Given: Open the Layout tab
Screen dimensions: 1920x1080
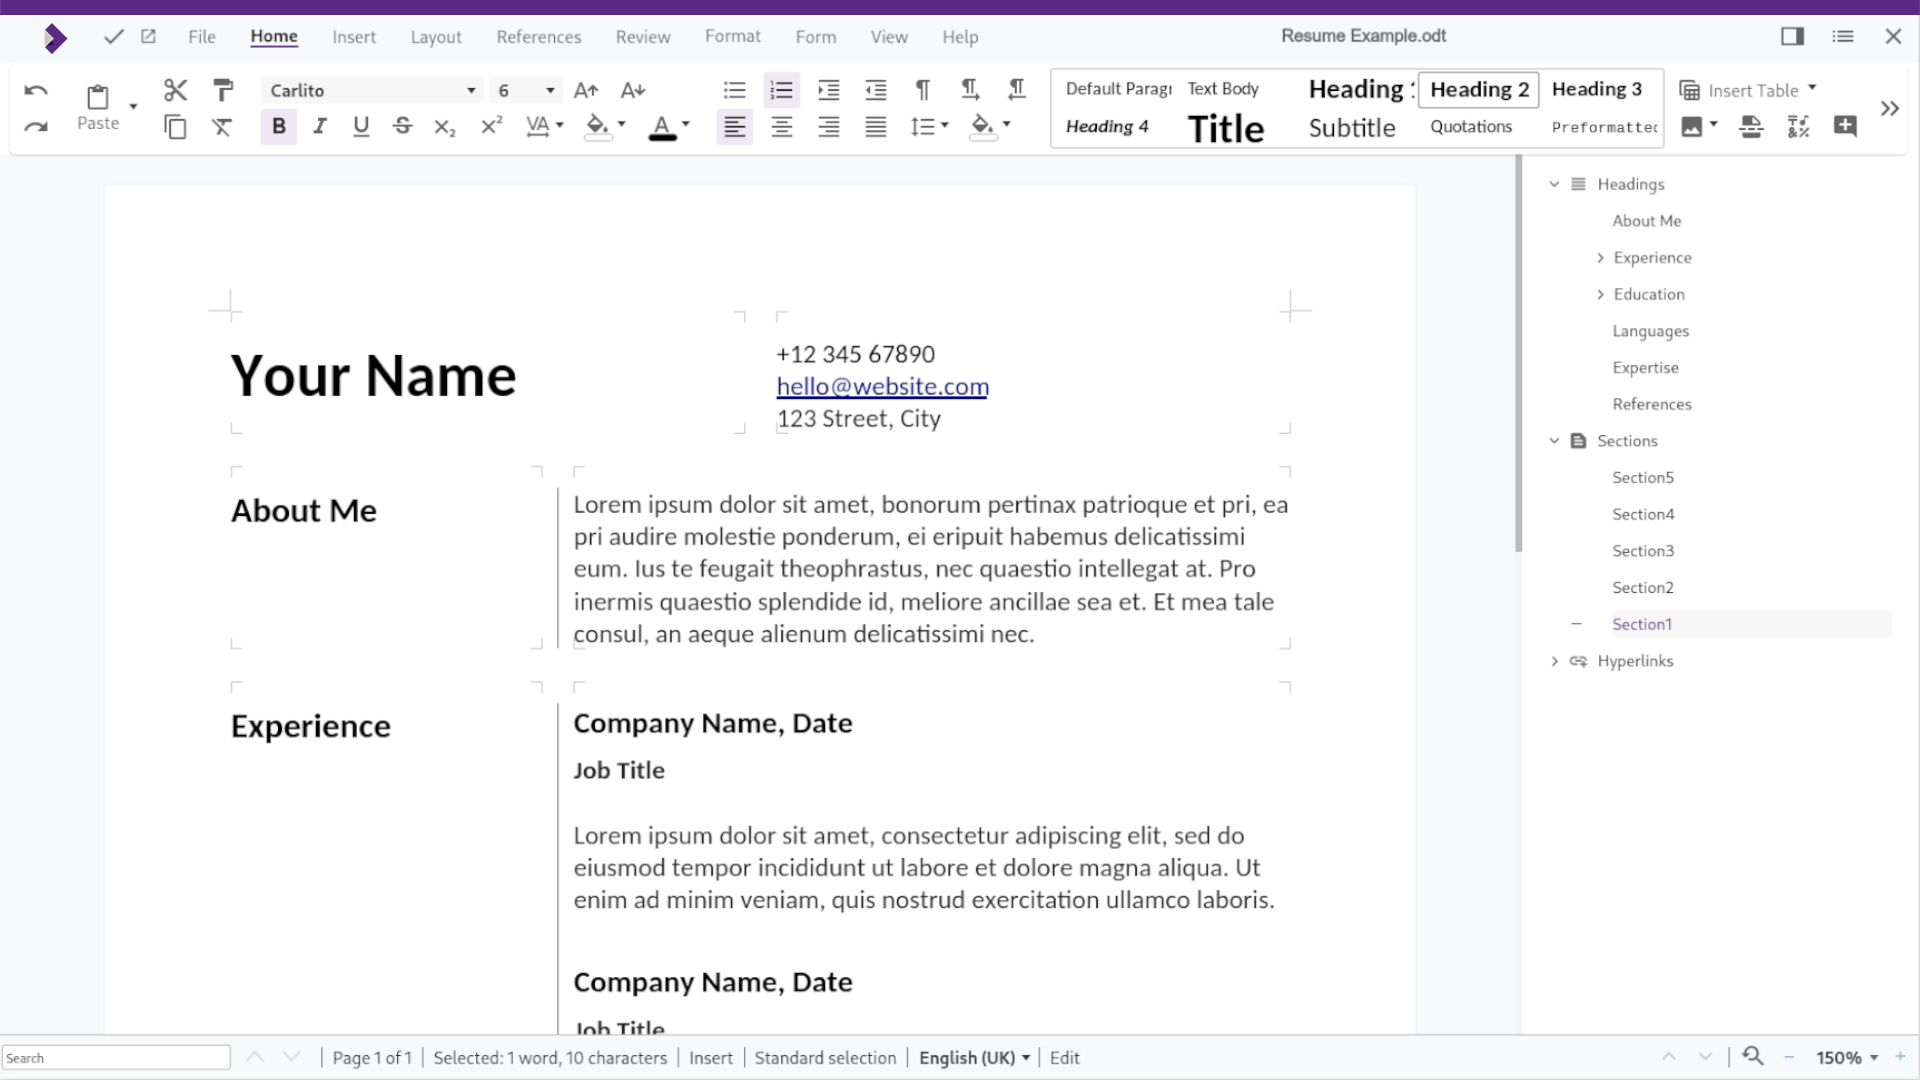Looking at the screenshot, I should click(x=436, y=37).
